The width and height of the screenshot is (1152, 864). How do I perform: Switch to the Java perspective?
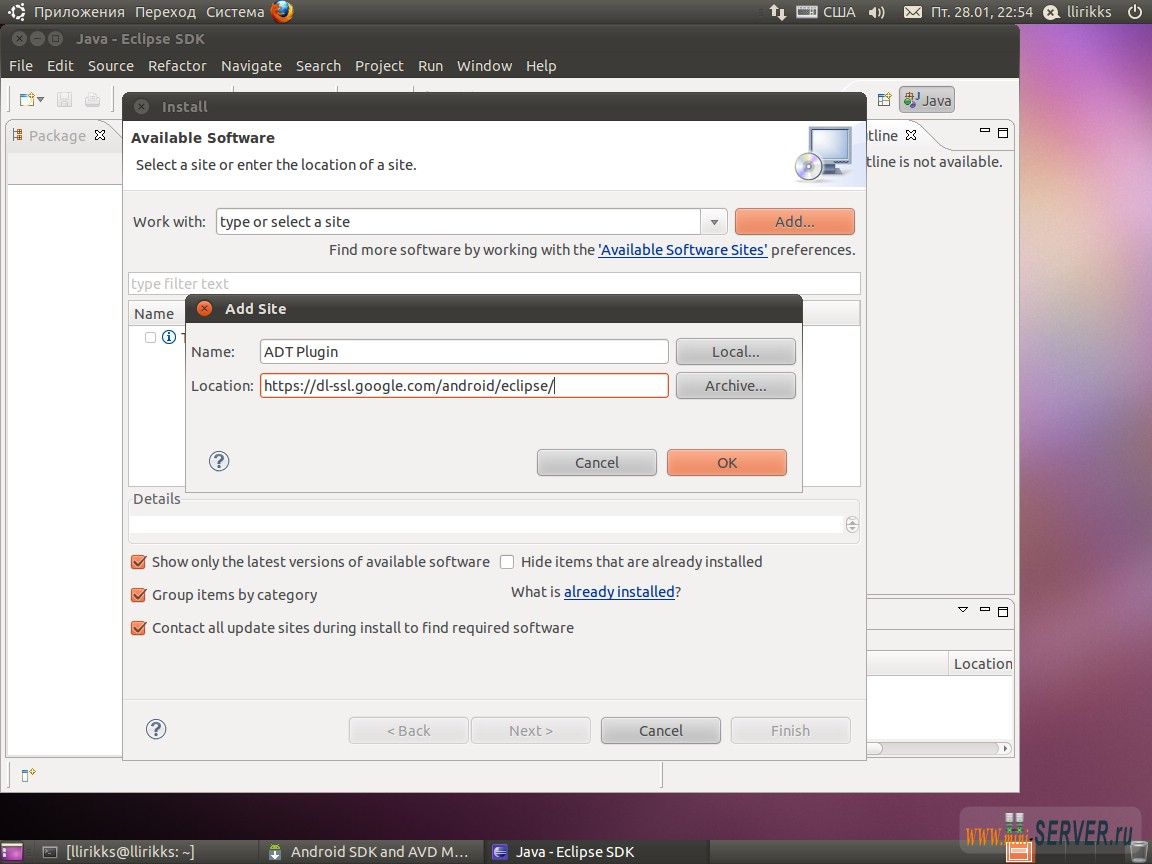coord(927,100)
